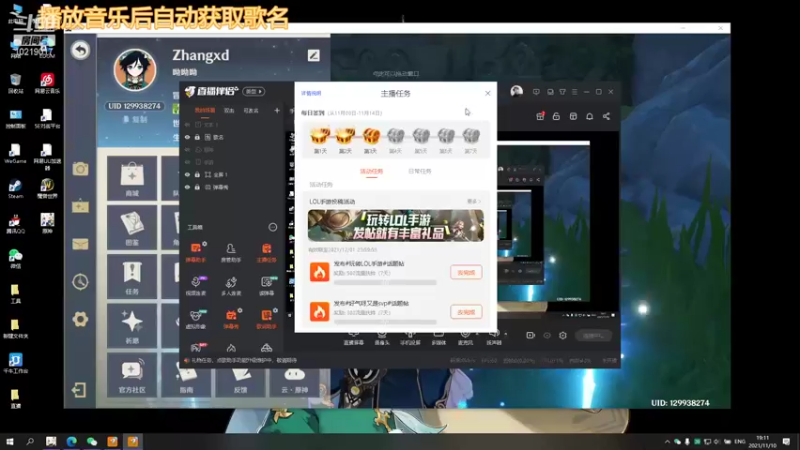
Task: Open the 祈愿 wish tile in Genshin menu
Action: (x=132, y=326)
